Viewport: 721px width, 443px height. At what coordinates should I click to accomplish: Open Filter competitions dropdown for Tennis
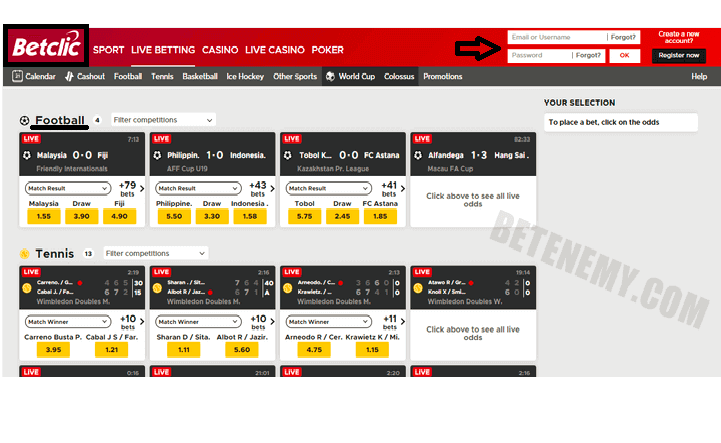[x=155, y=253]
